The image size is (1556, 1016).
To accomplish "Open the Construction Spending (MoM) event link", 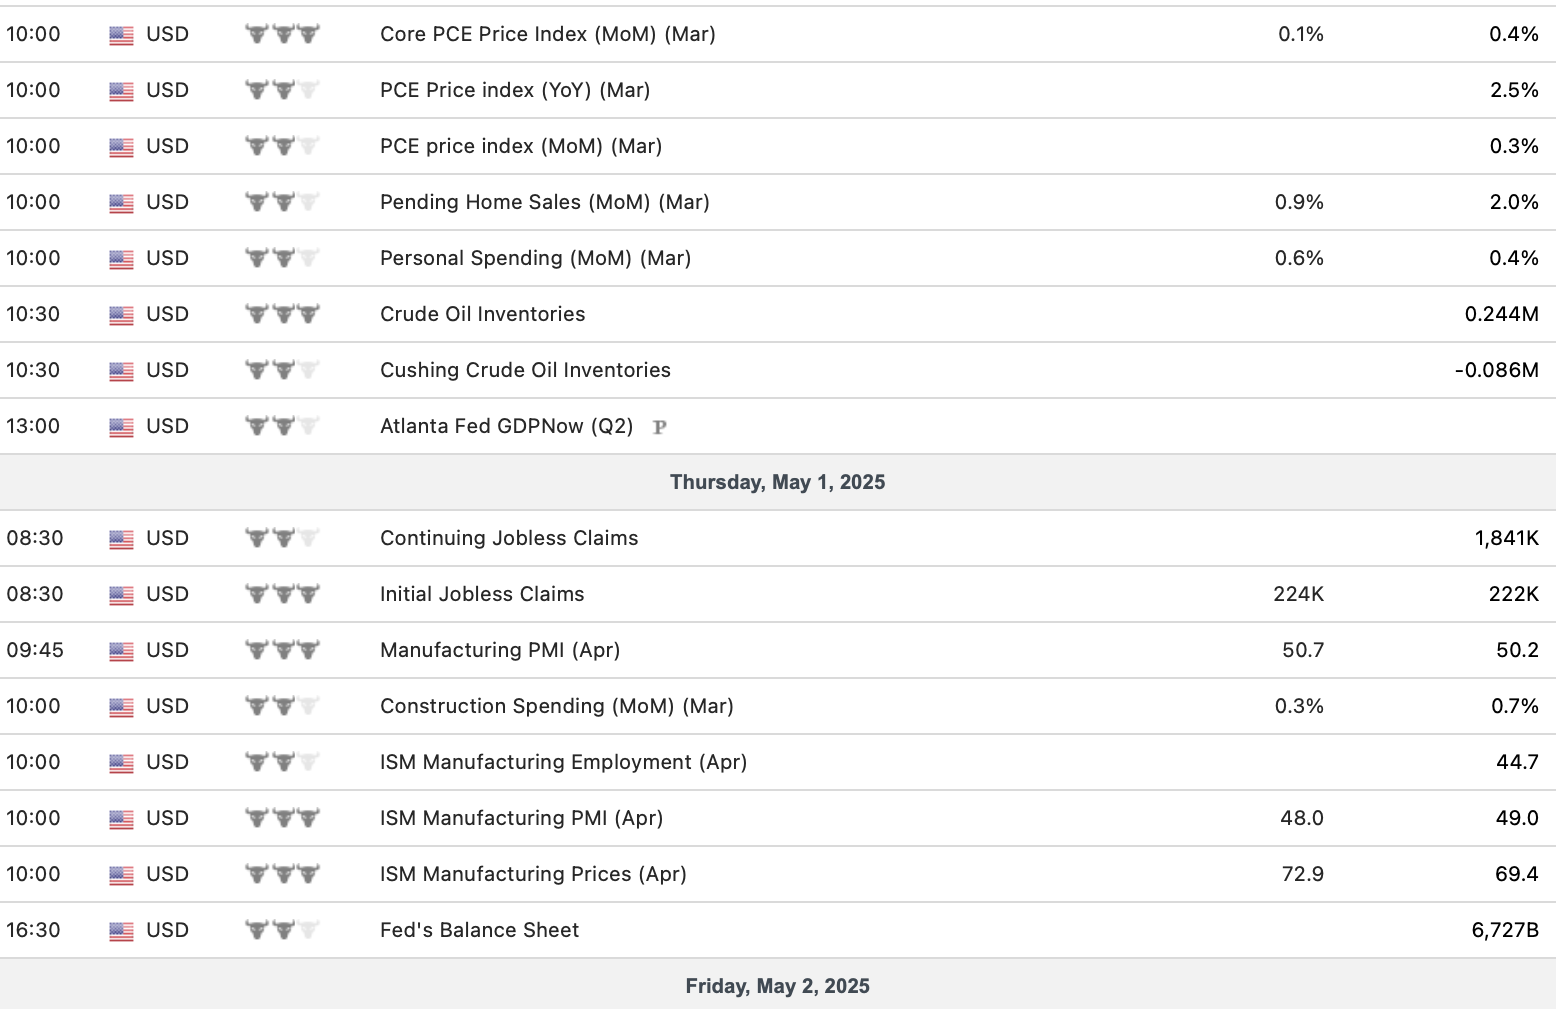I will point(556,706).
